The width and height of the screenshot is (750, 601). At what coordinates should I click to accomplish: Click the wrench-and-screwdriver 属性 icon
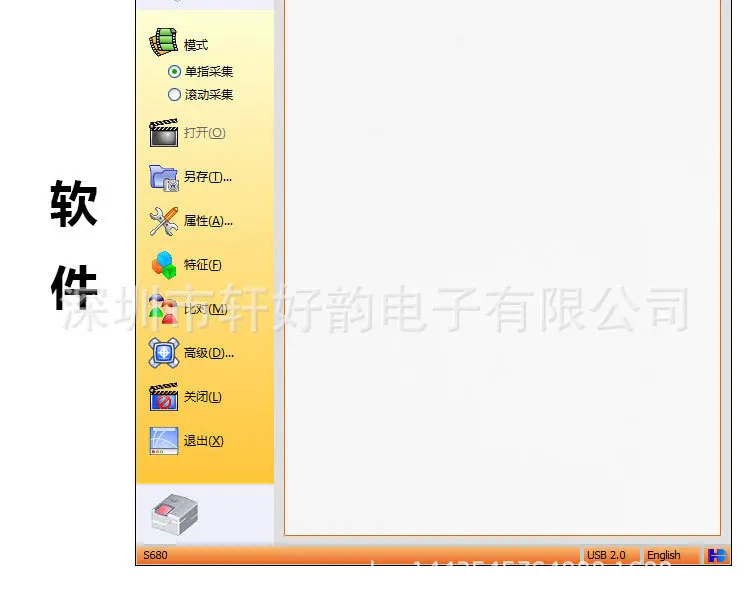(164, 221)
